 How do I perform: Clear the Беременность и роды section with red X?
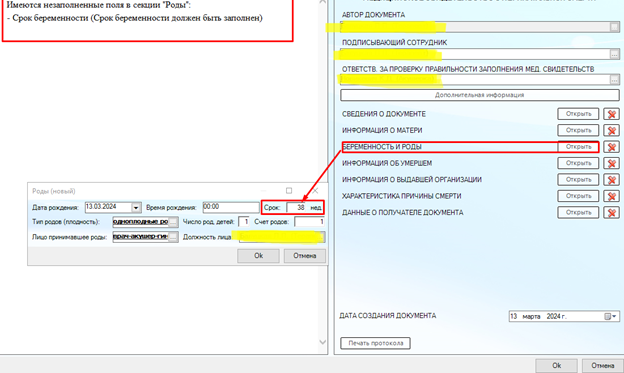point(611,147)
